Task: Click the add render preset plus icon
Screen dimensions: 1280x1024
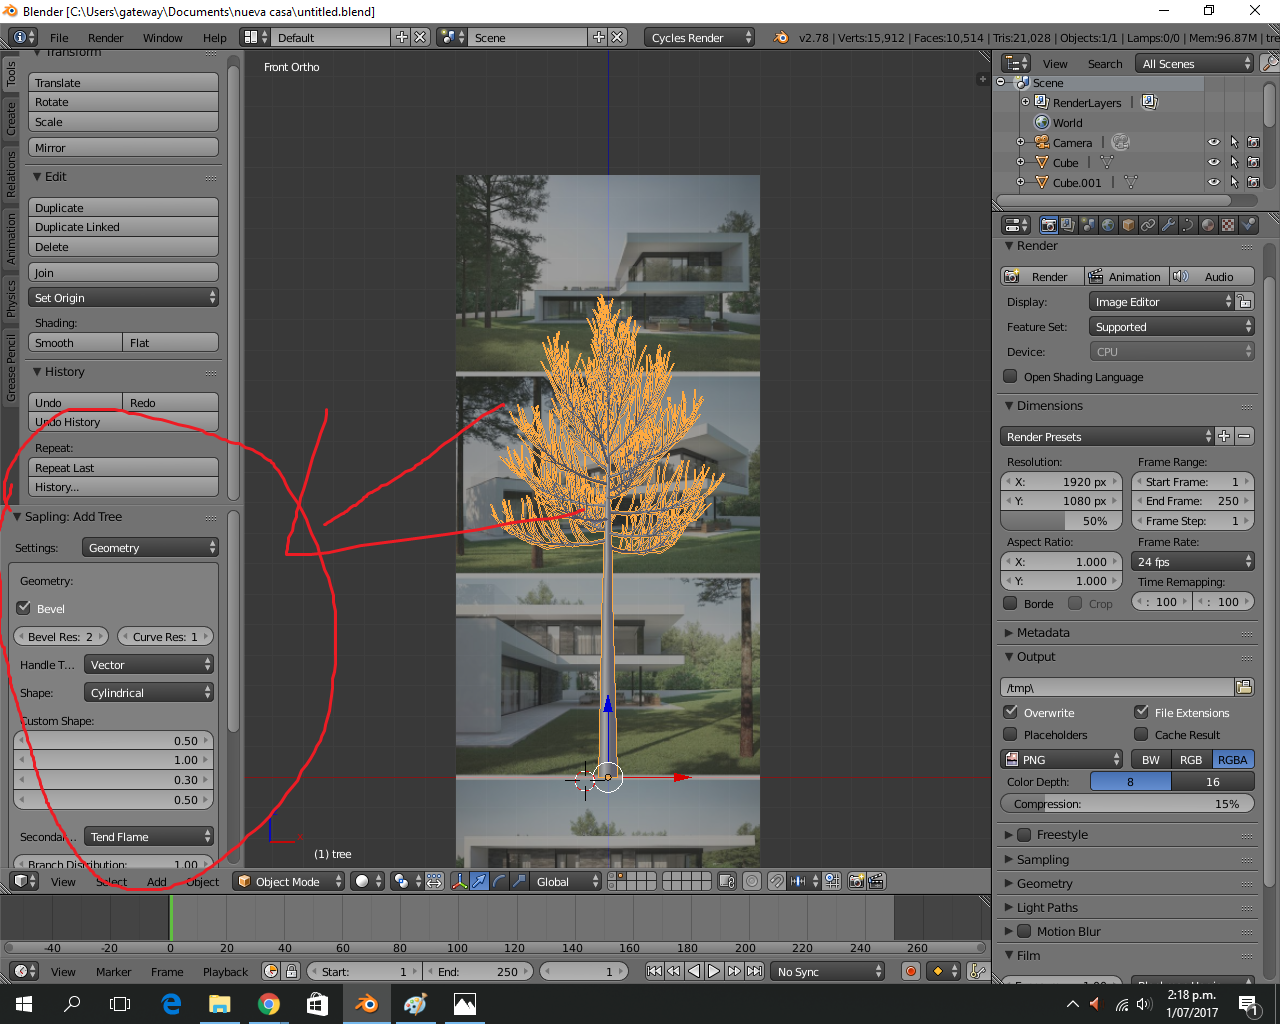Action: click(x=1224, y=436)
